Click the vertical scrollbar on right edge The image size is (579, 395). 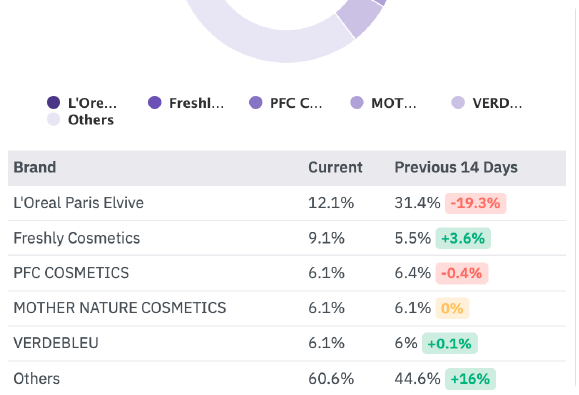pos(575,198)
